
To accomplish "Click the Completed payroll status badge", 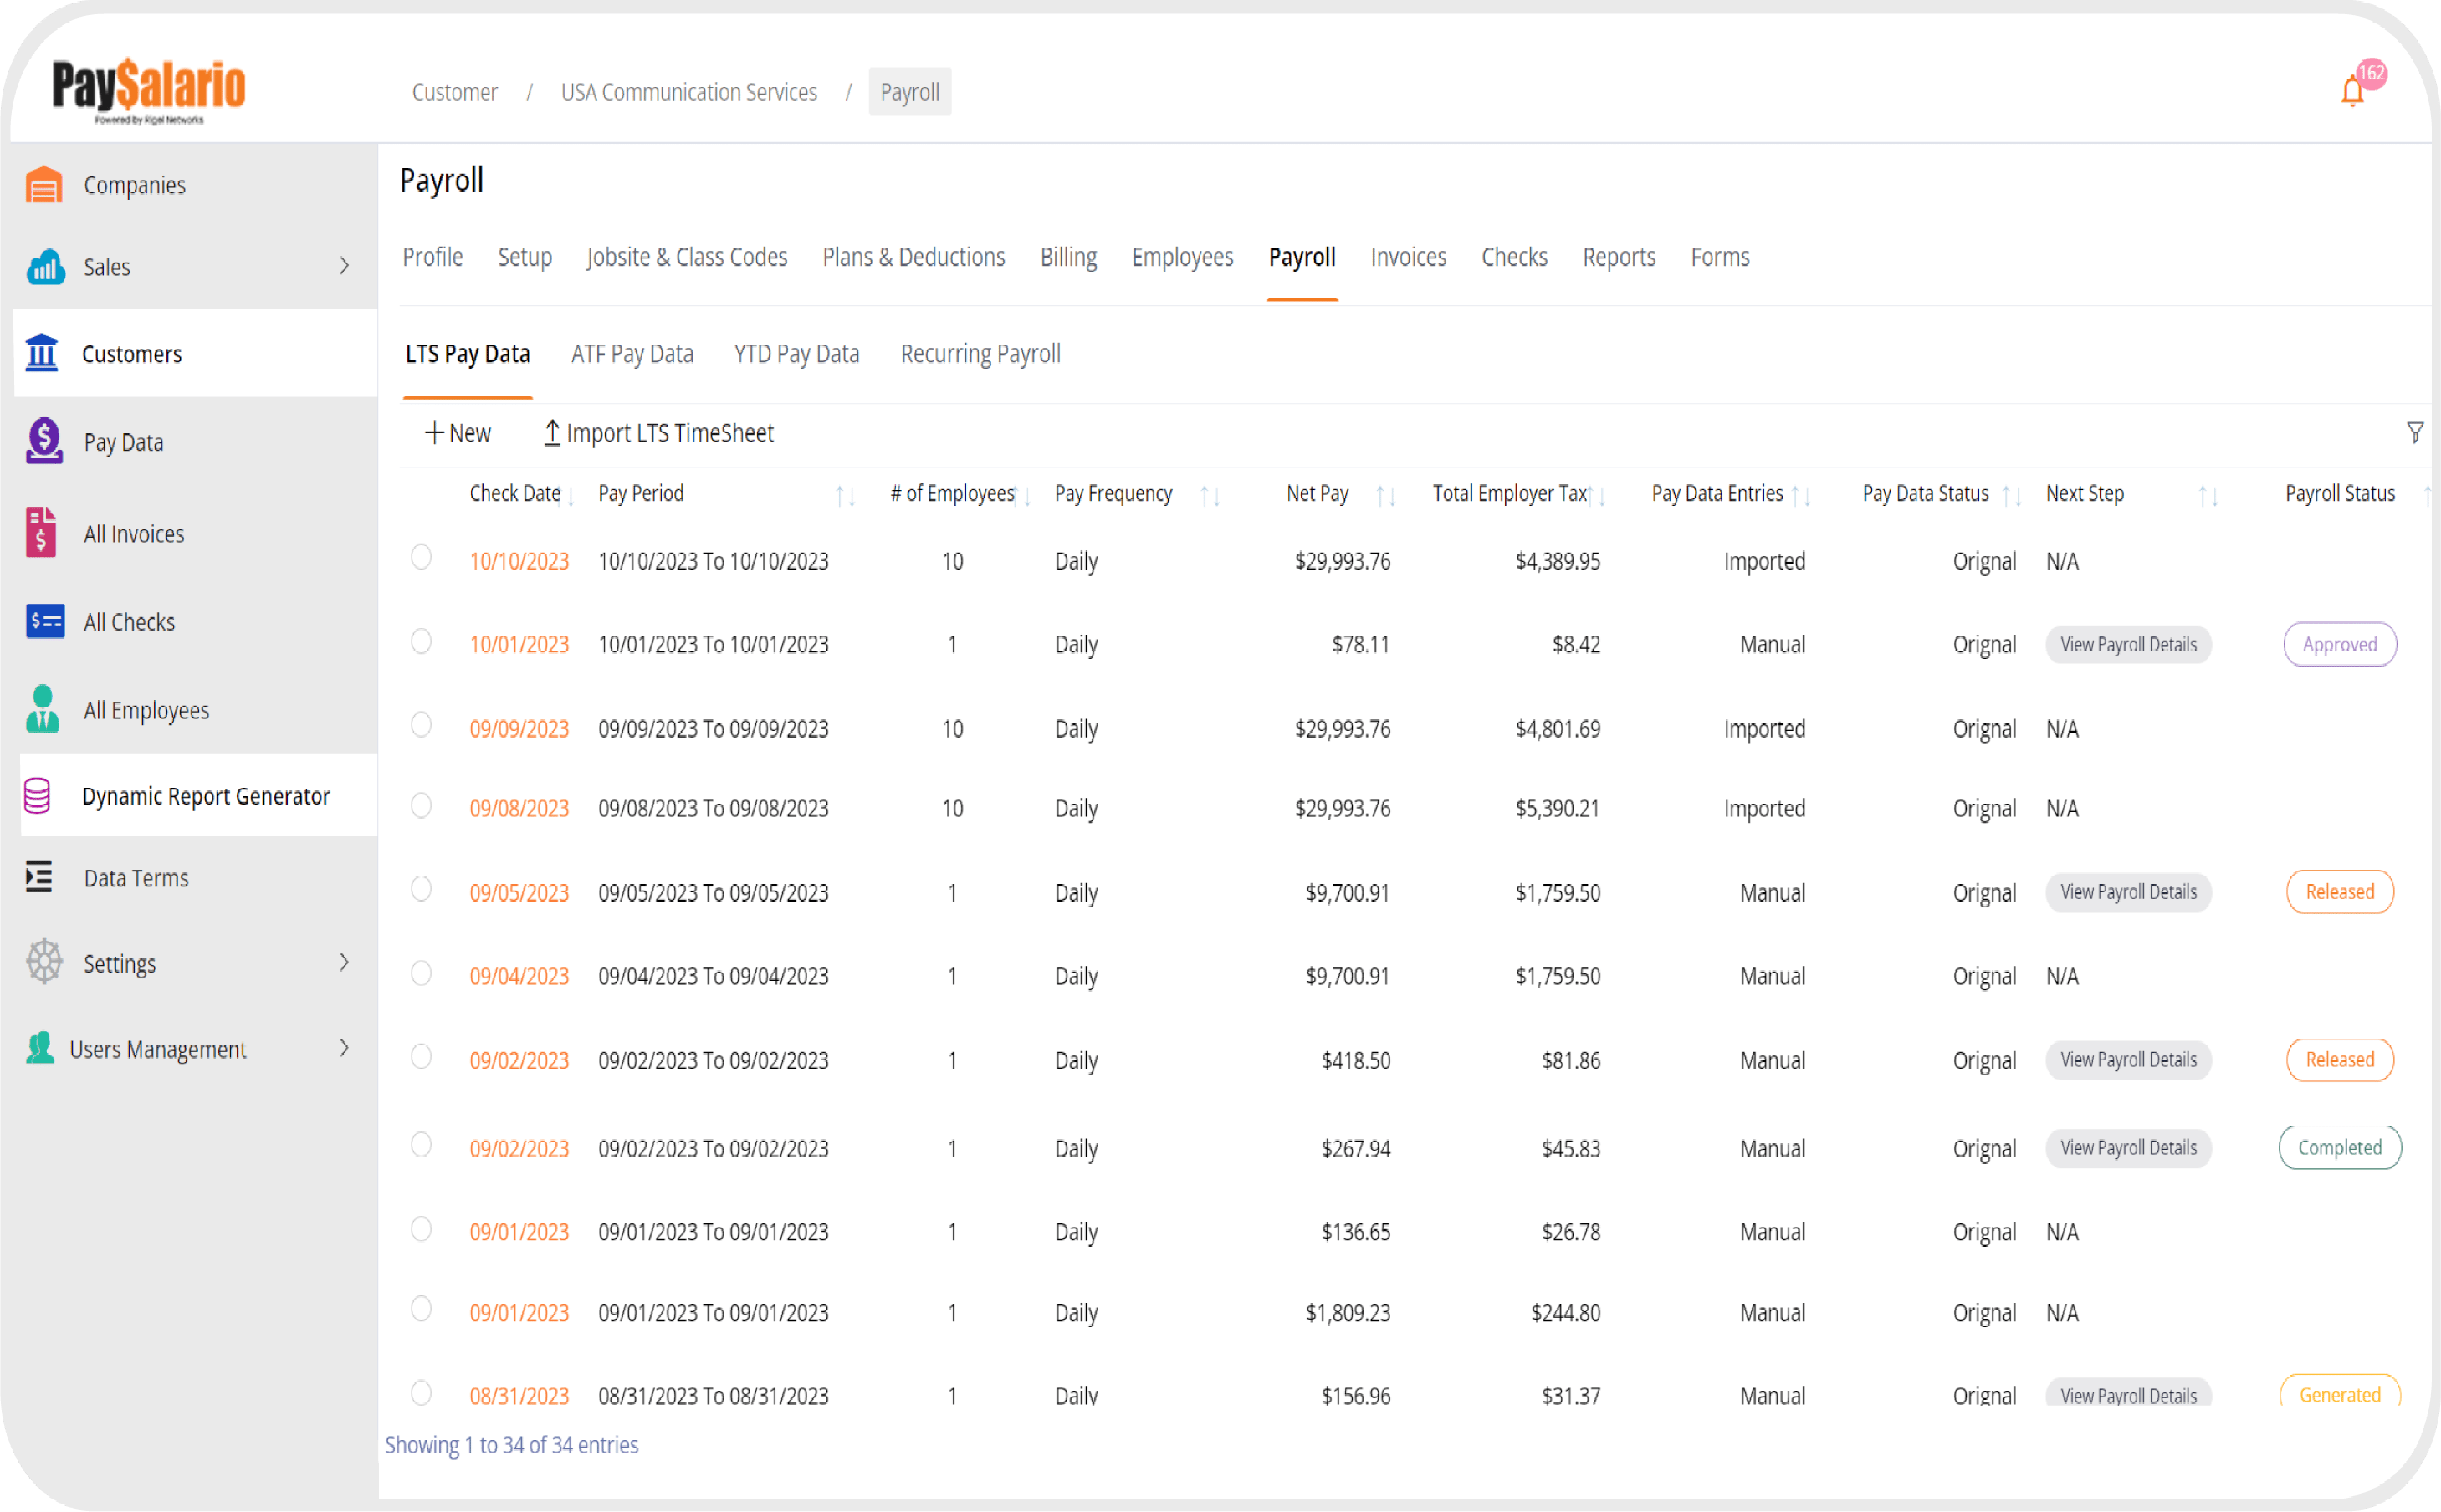I will (x=2339, y=1147).
